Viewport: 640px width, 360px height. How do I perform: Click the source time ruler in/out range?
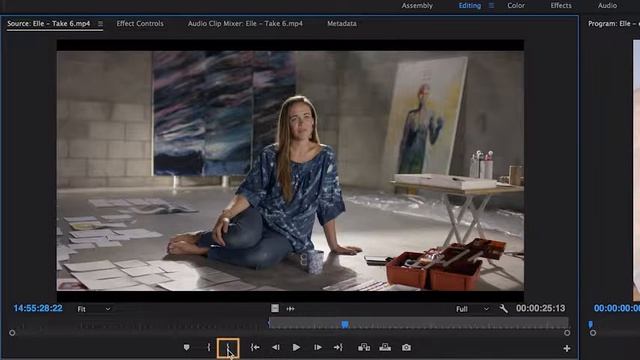pyautogui.click(x=418, y=323)
